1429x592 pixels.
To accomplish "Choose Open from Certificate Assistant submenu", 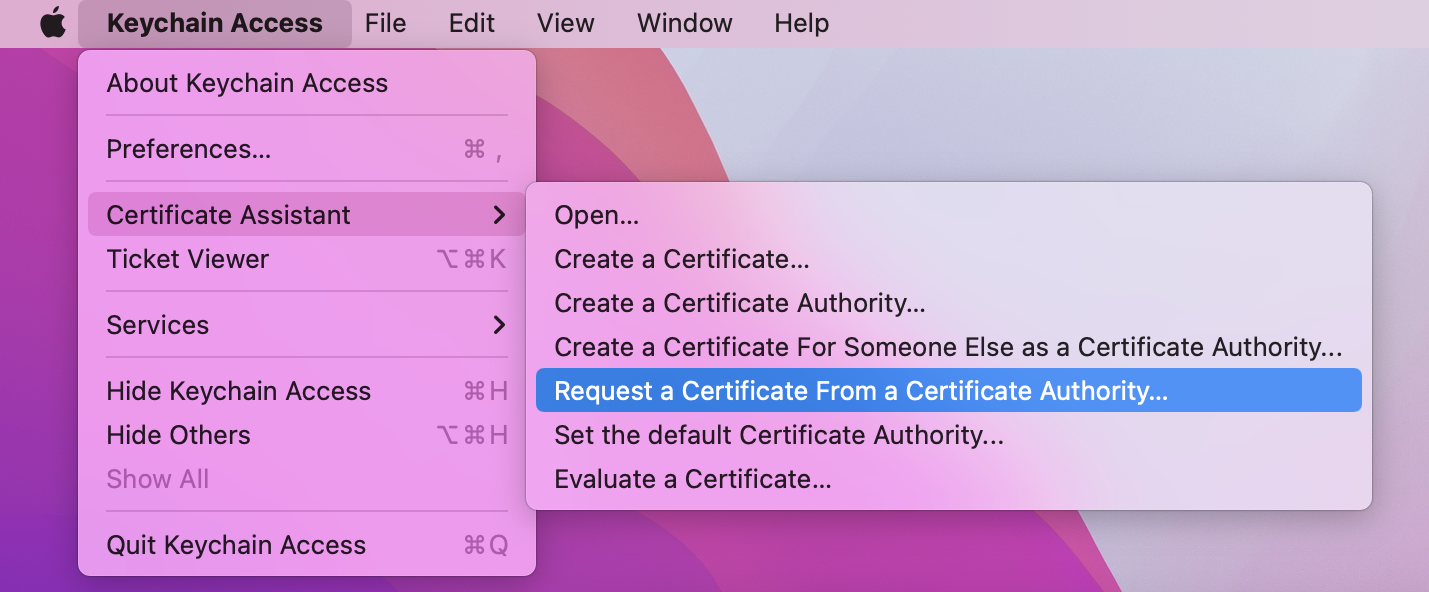I will [x=597, y=214].
